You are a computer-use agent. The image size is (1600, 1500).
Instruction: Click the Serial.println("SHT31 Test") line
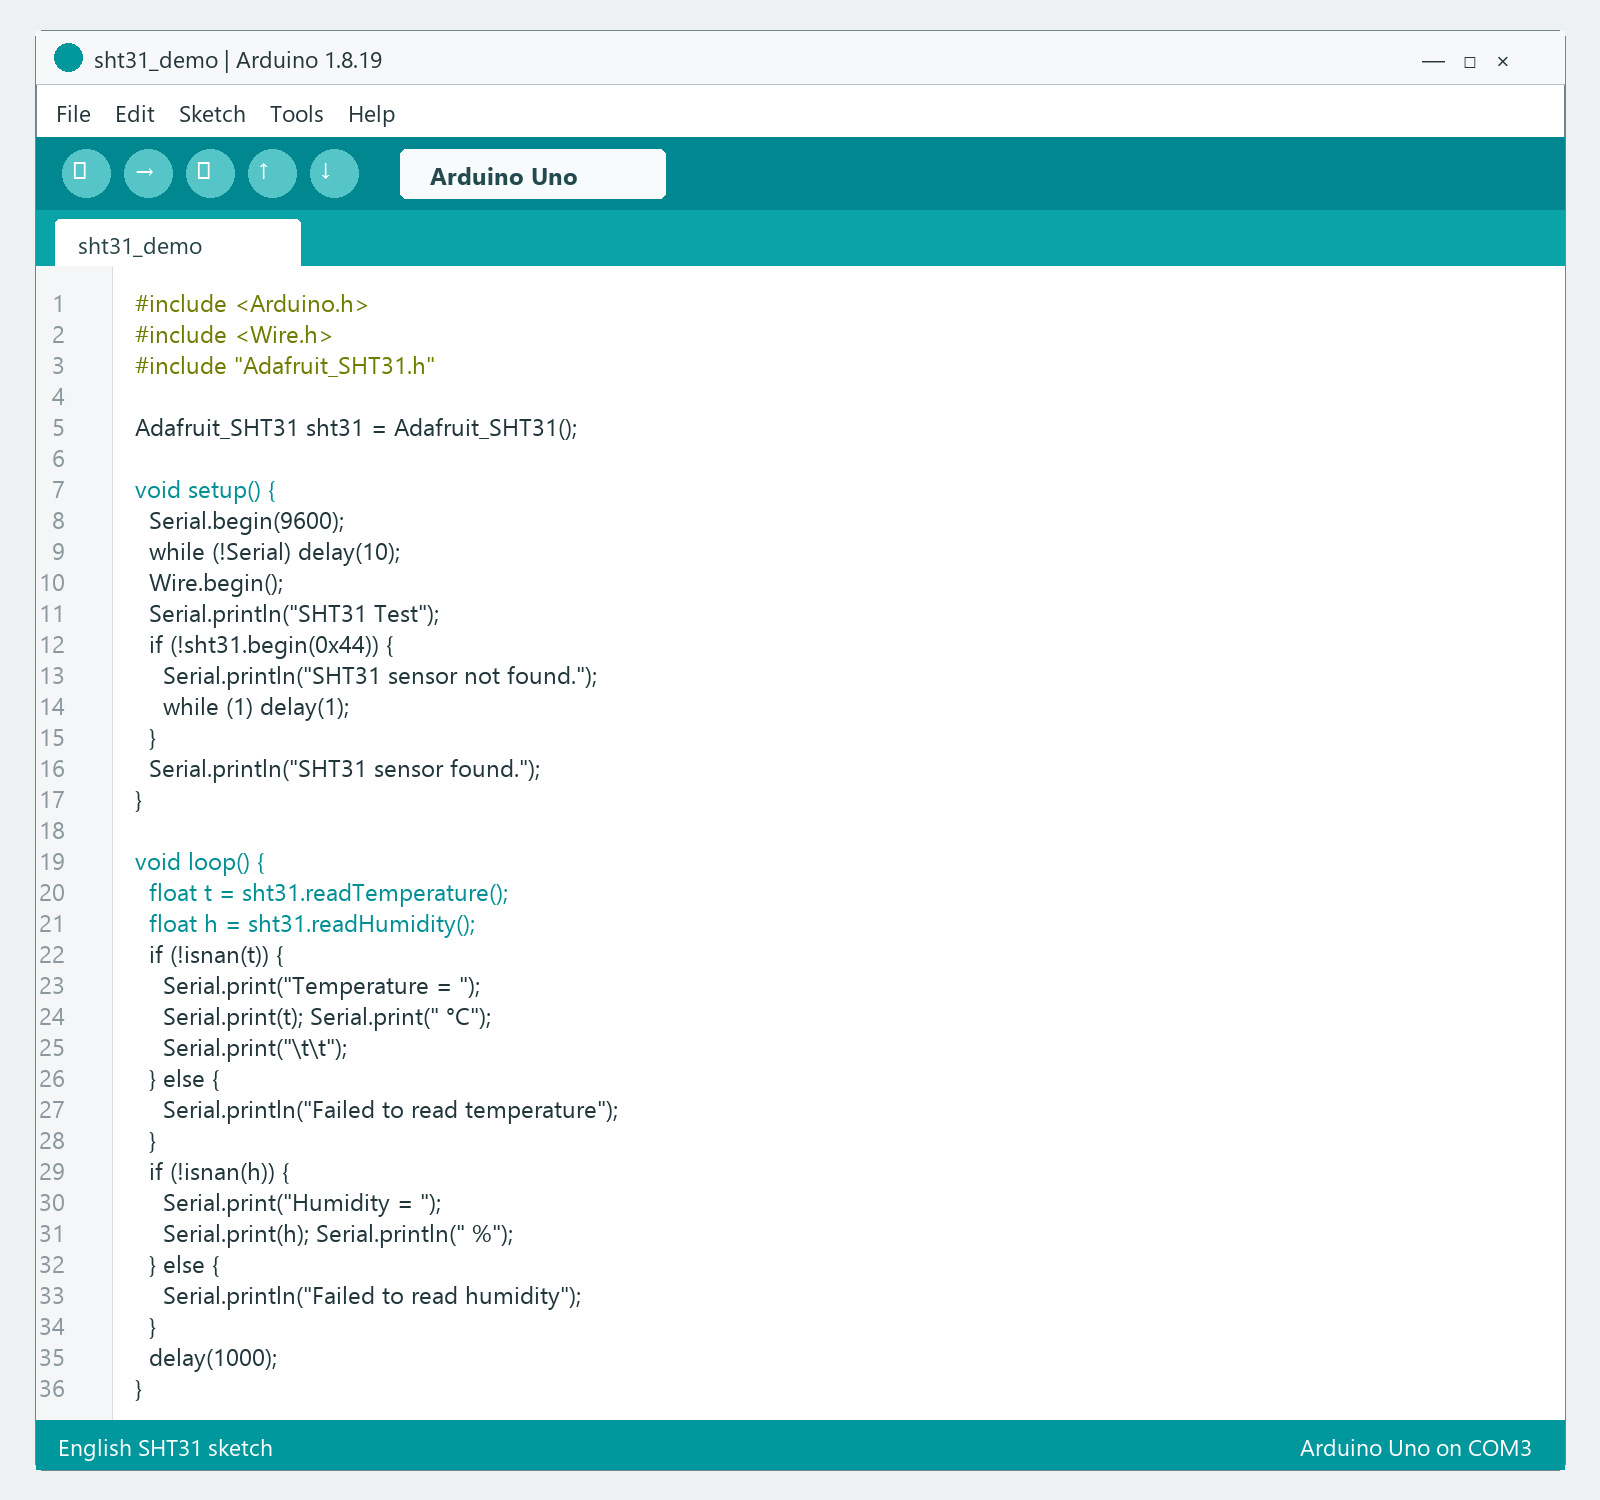pyautogui.click(x=294, y=614)
